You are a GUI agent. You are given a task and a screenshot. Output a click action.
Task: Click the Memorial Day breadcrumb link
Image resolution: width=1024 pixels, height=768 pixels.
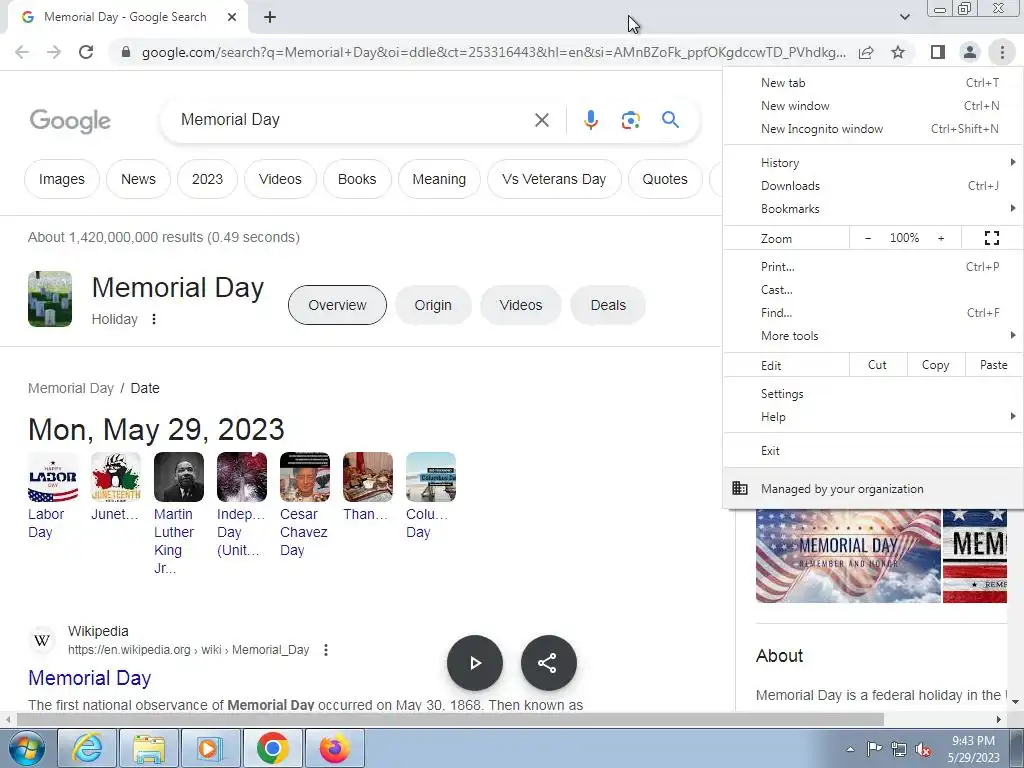[71, 388]
